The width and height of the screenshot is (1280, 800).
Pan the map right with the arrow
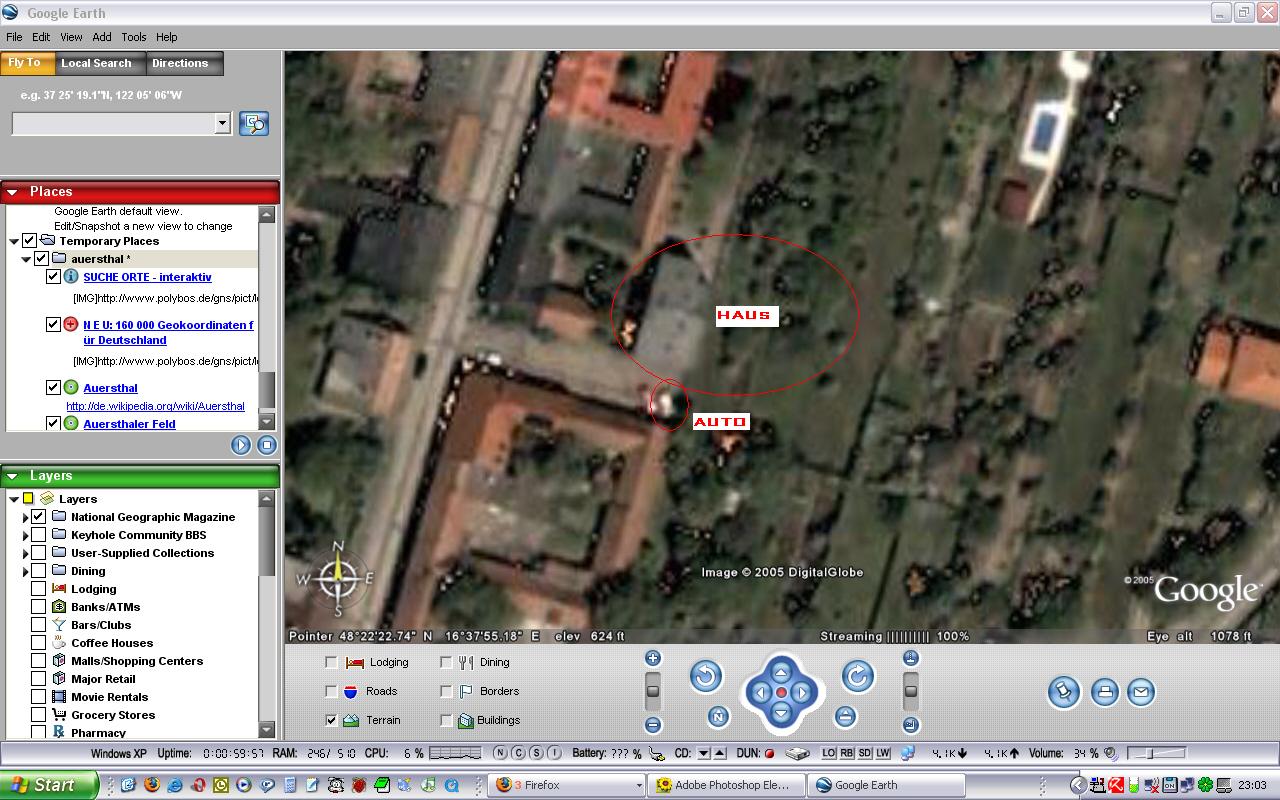tap(802, 693)
